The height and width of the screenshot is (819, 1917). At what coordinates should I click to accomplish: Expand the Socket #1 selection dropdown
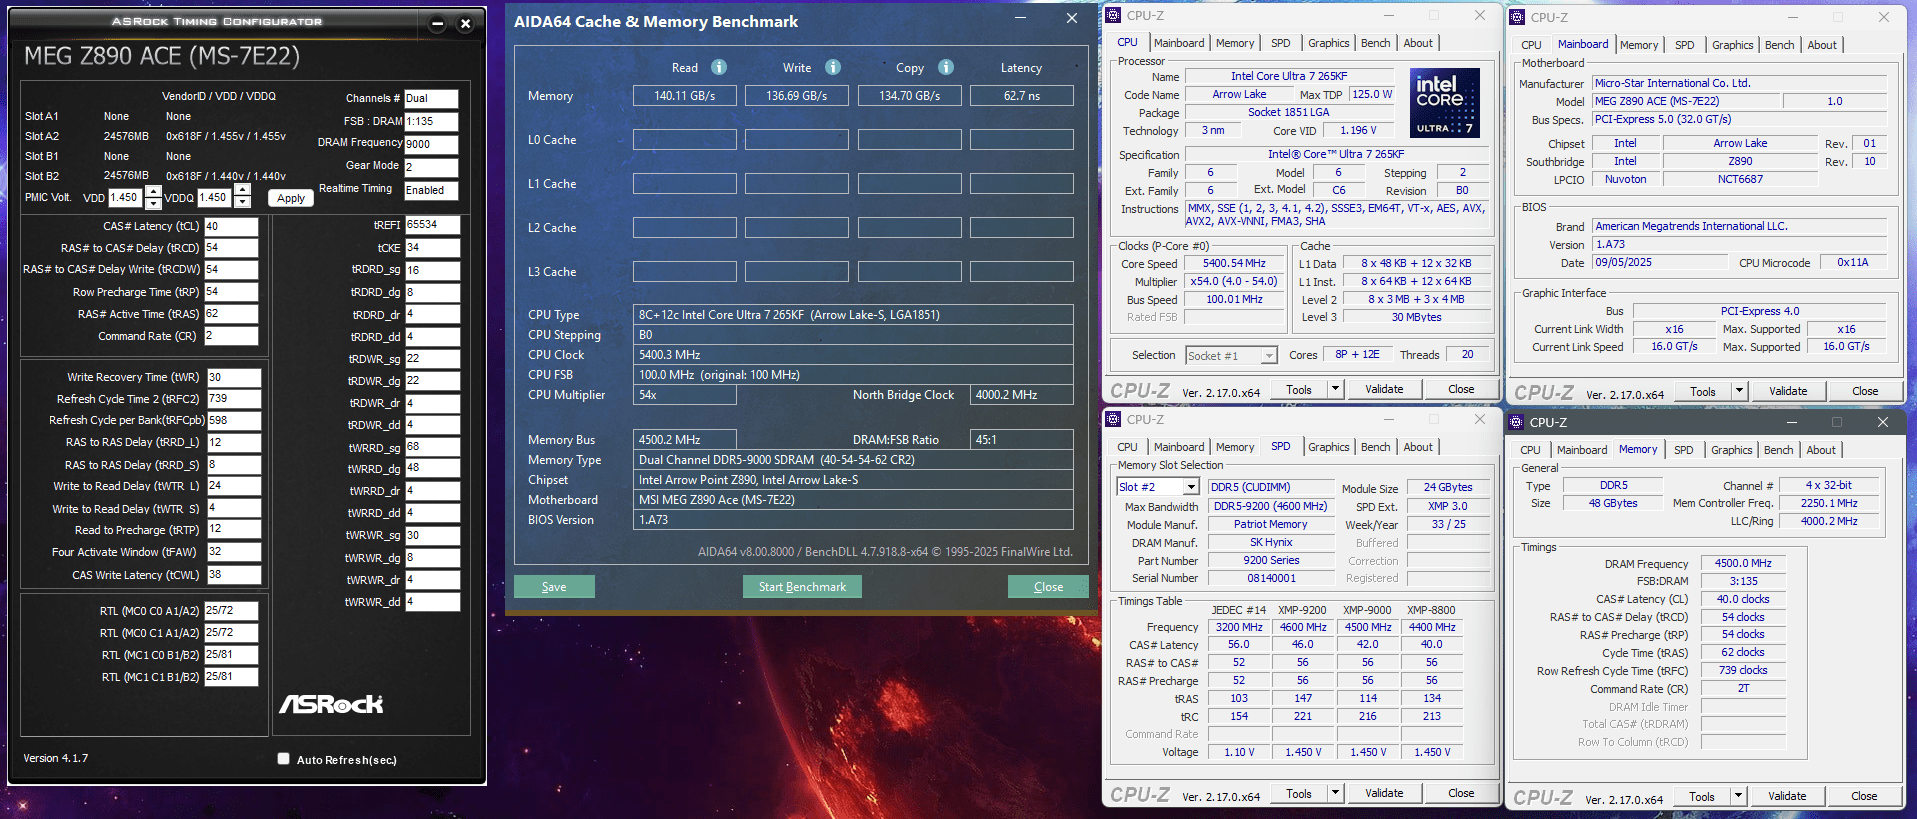(x=1269, y=356)
